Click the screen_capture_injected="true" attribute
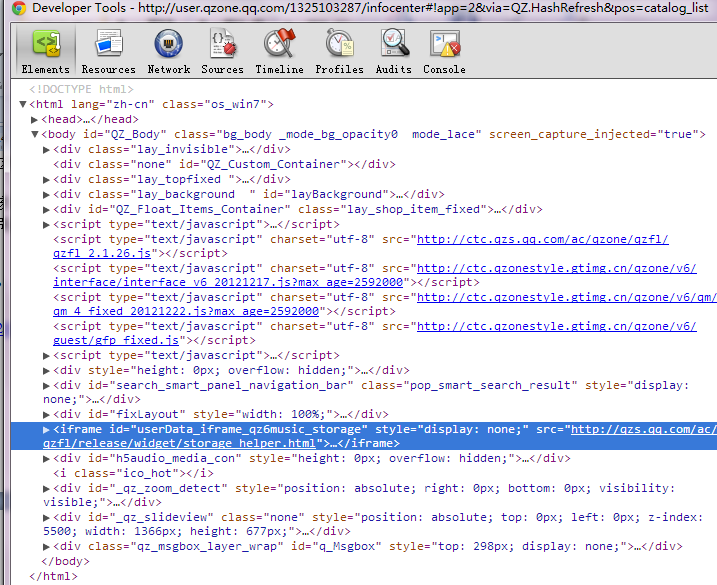The width and height of the screenshot is (717, 585). tap(592, 134)
